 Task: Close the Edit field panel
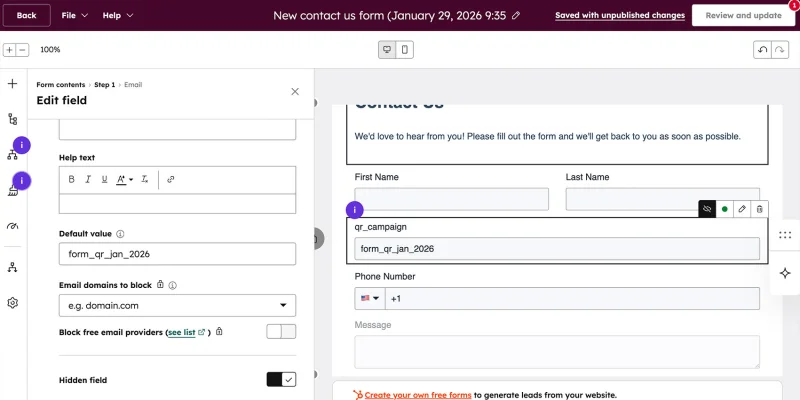click(x=295, y=92)
